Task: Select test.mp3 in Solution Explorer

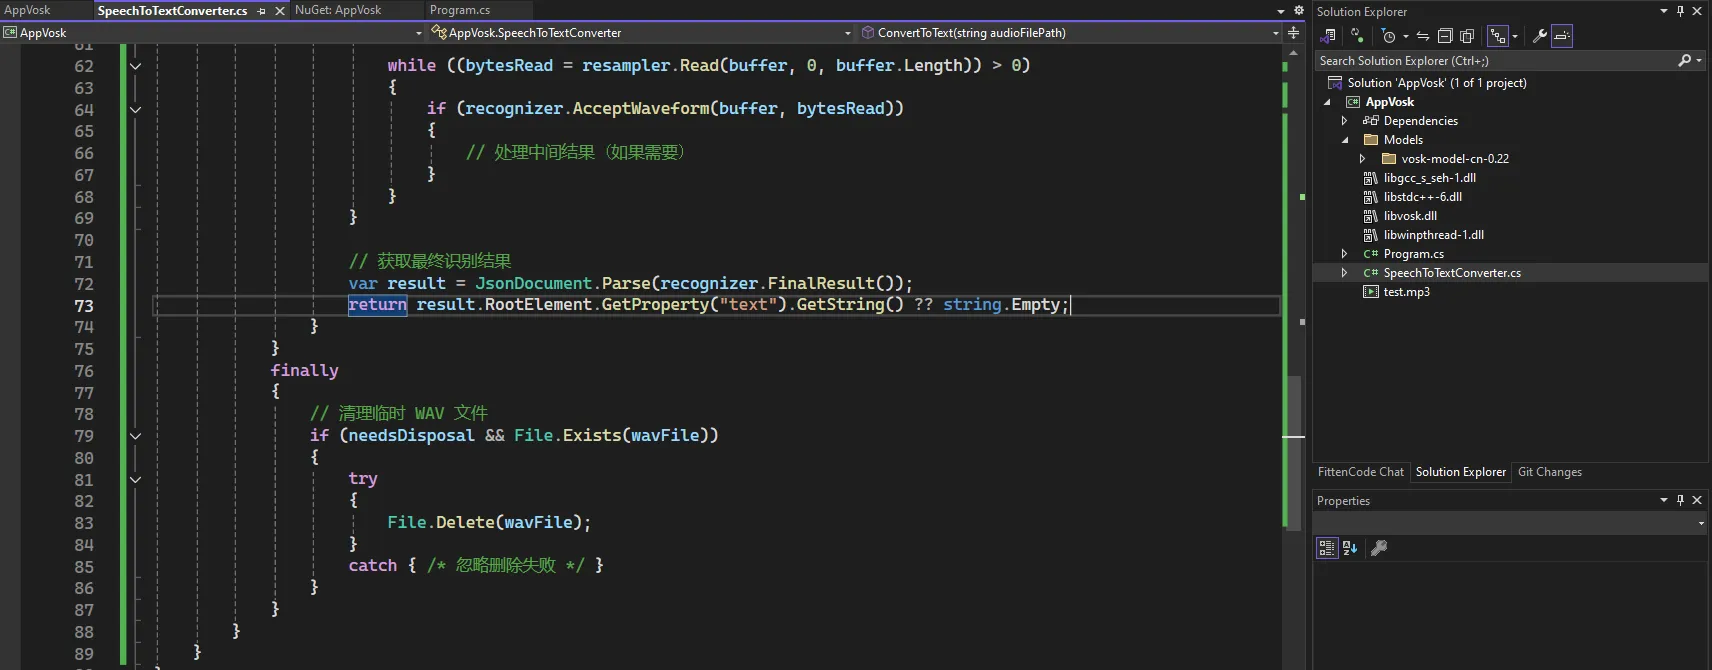Action: (x=1406, y=292)
